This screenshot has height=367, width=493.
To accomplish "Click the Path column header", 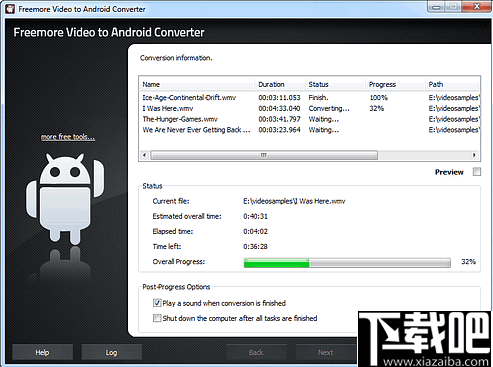I will coord(453,84).
